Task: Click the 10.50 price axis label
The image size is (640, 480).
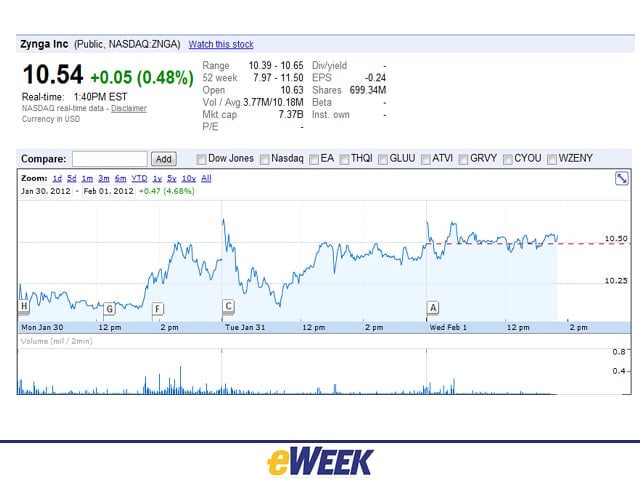Action: (616, 239)
